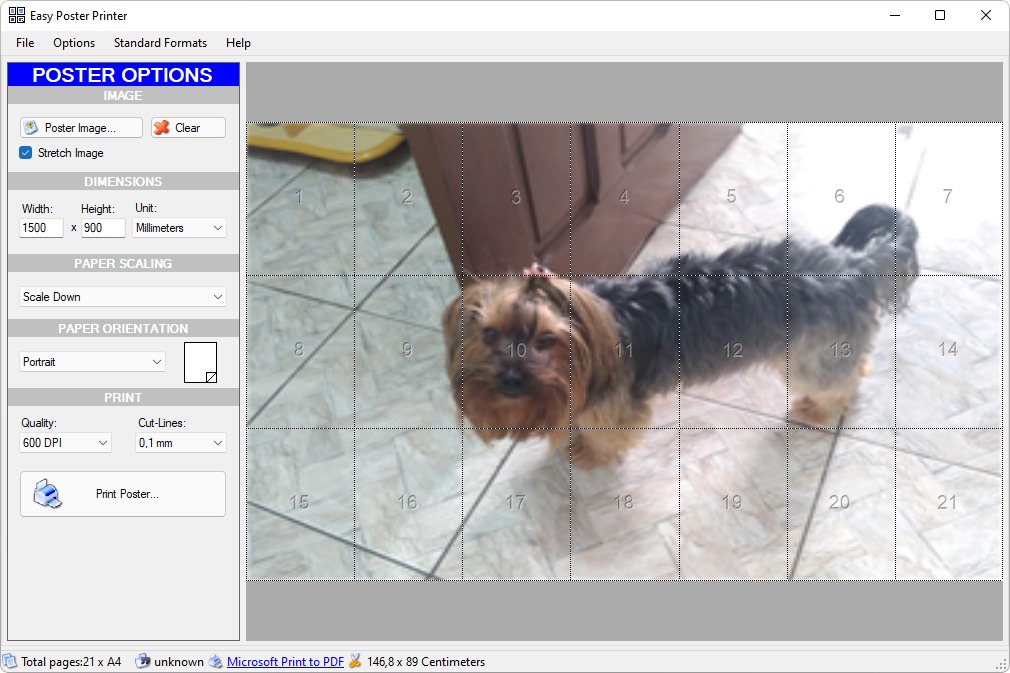1010x673 pixels.
Task: Expand the Cut-Lines 0,1 mm dropdown
Action: point(180,443)
